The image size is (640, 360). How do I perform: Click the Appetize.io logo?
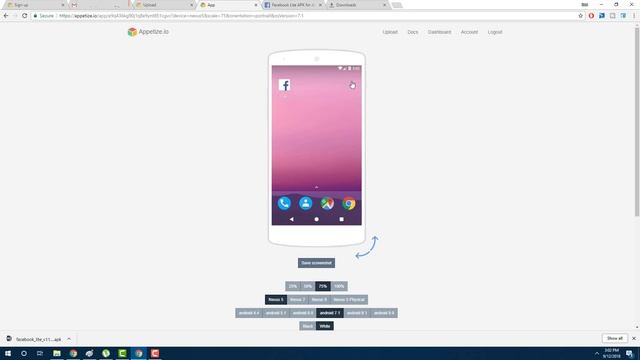148,32
